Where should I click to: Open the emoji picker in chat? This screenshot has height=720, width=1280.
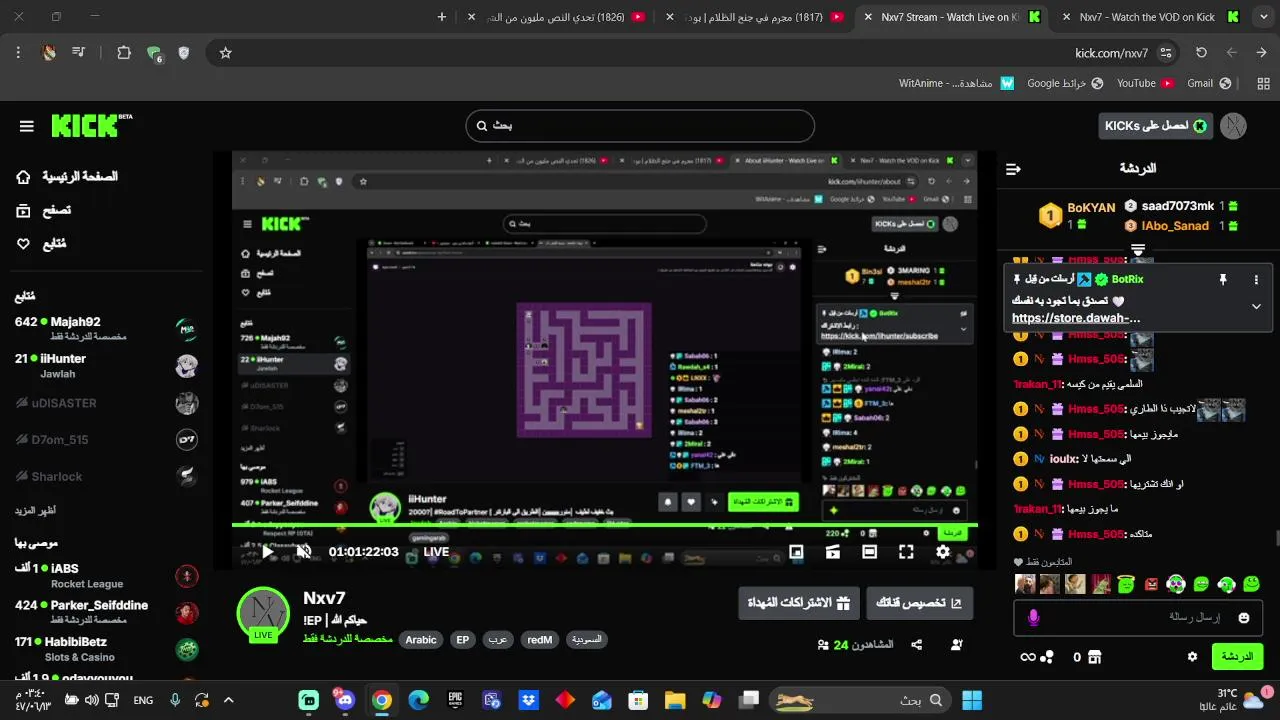click(x=1244, y=618)
